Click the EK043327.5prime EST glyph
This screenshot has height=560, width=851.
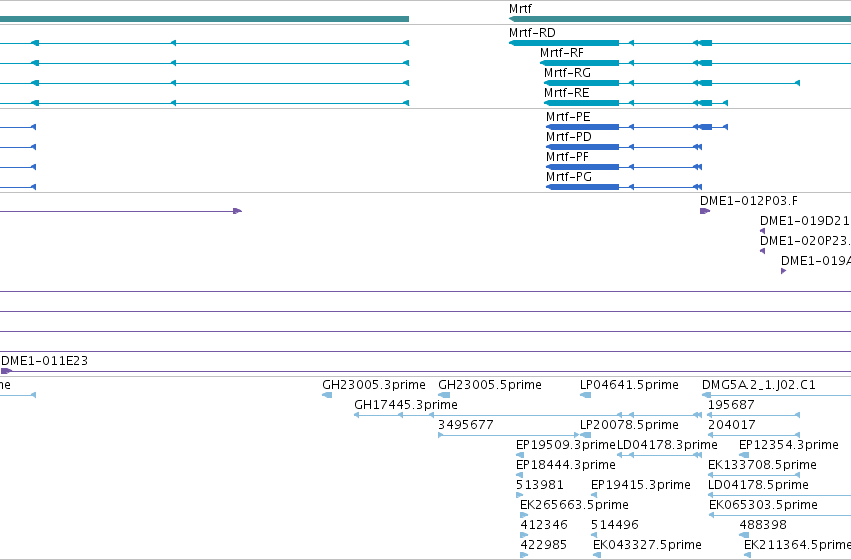597,555
